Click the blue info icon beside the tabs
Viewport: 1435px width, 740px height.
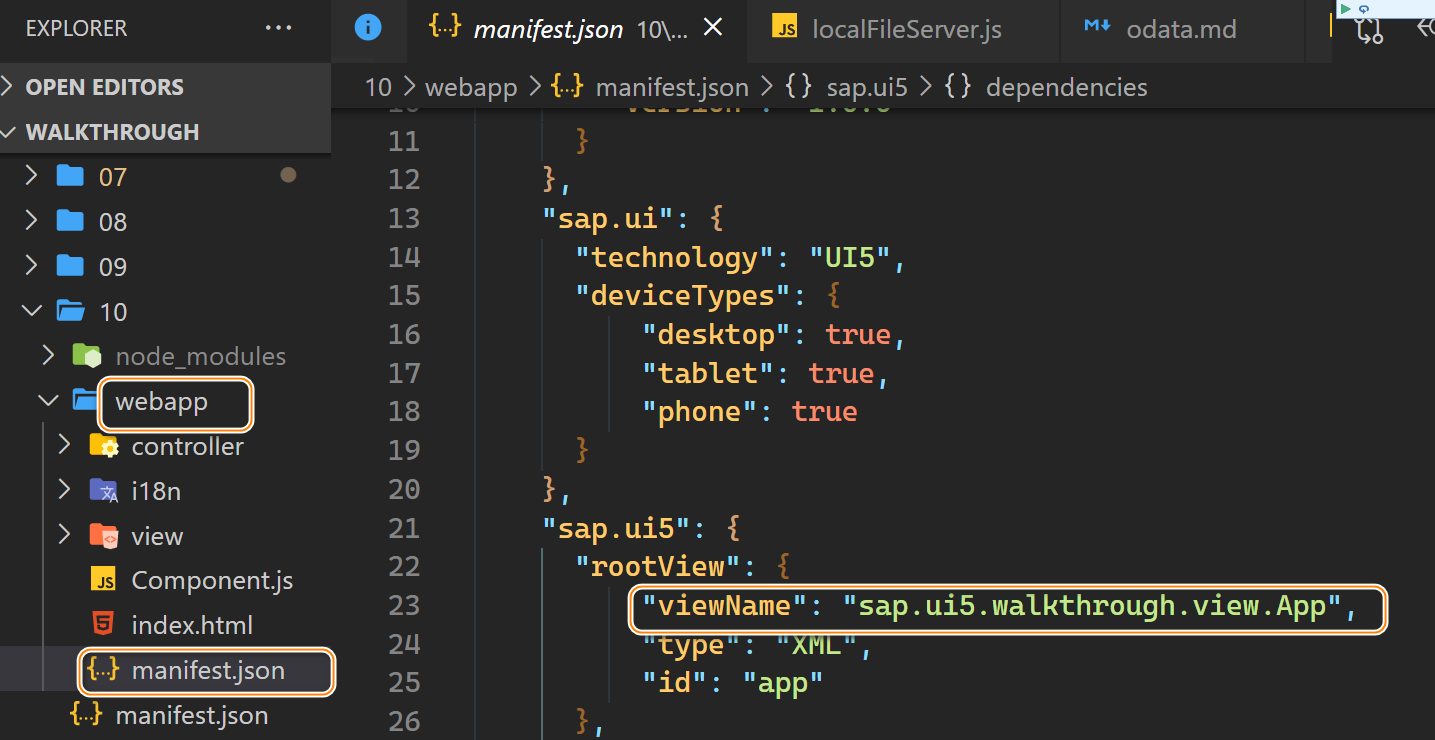[x=369, y=29]
